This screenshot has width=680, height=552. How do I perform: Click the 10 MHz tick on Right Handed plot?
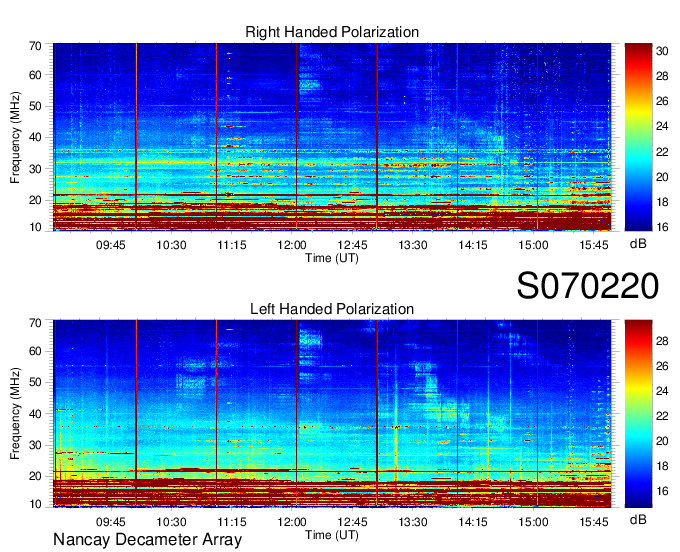(x=35, y=227)
